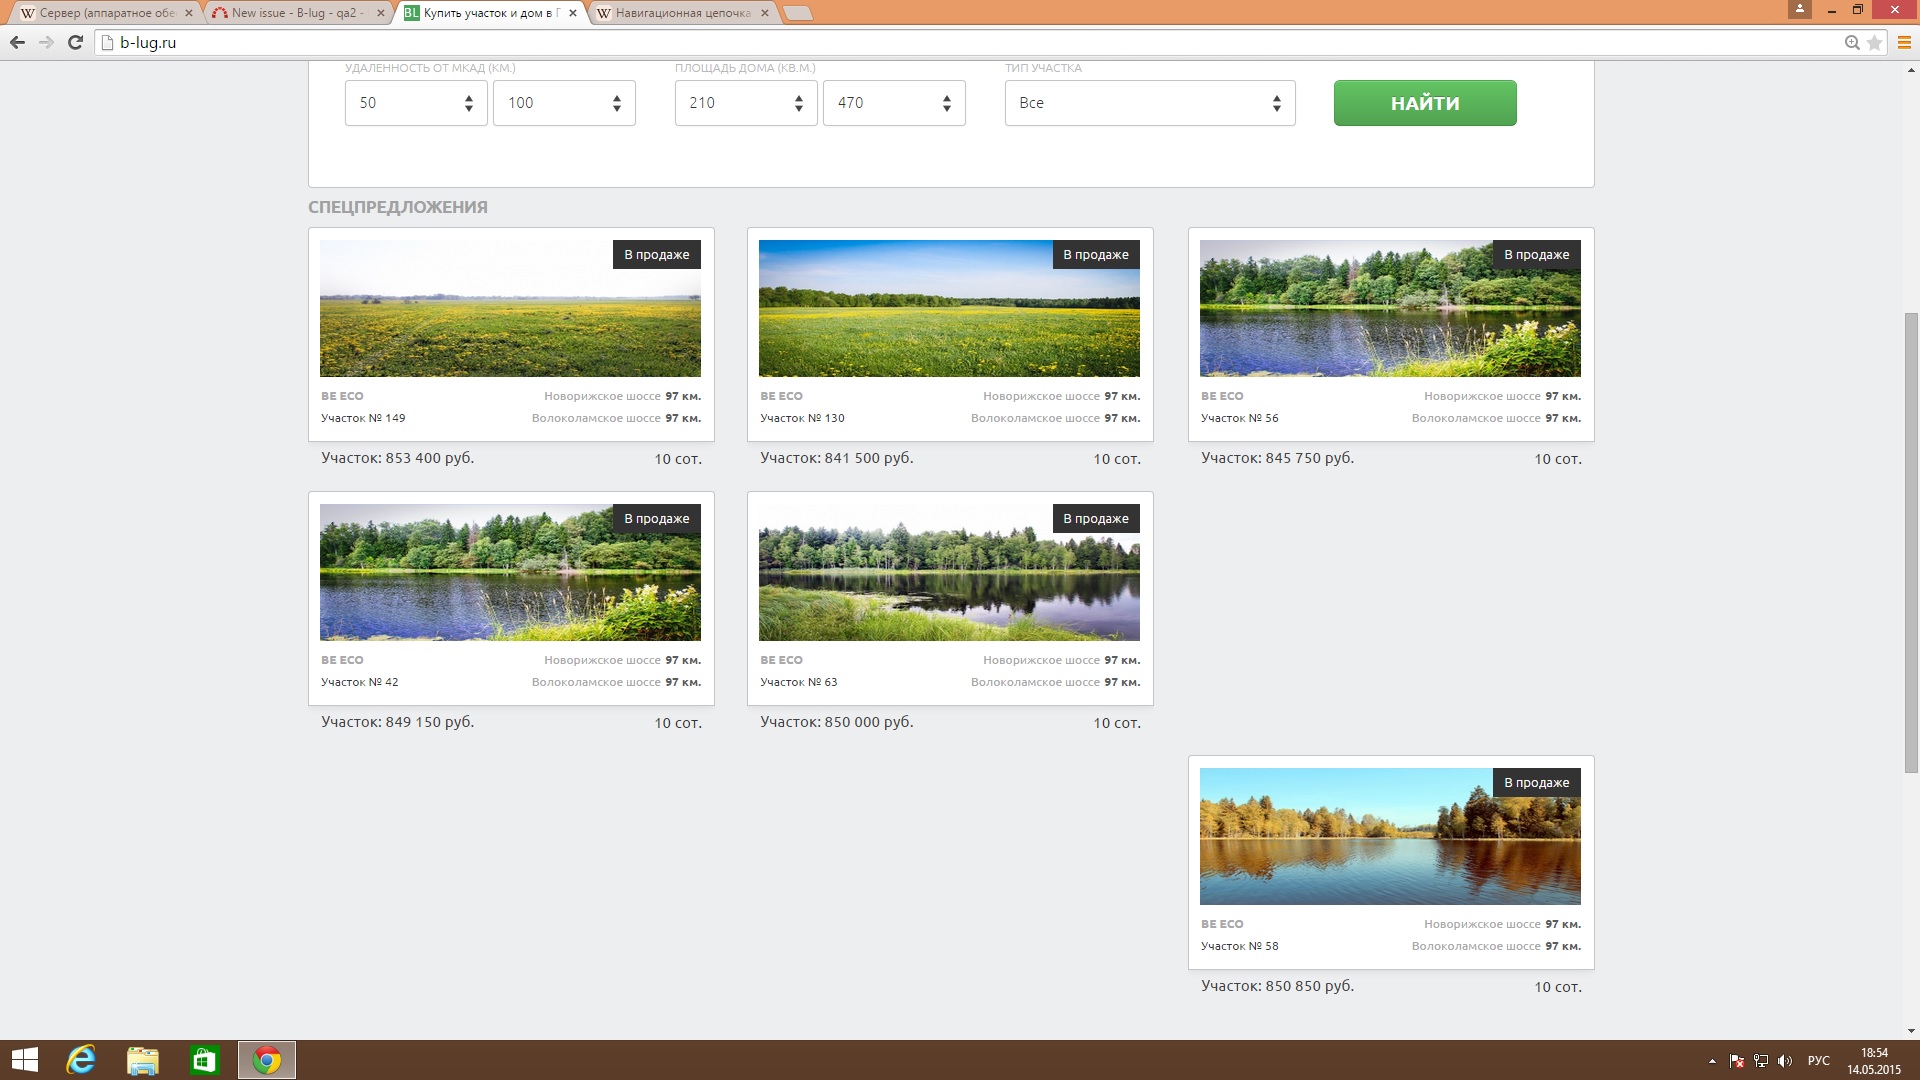This screenshot has height=1080, width=1920.
Task: Bookmark page with star icon
Action: [x=1875, y=43]
